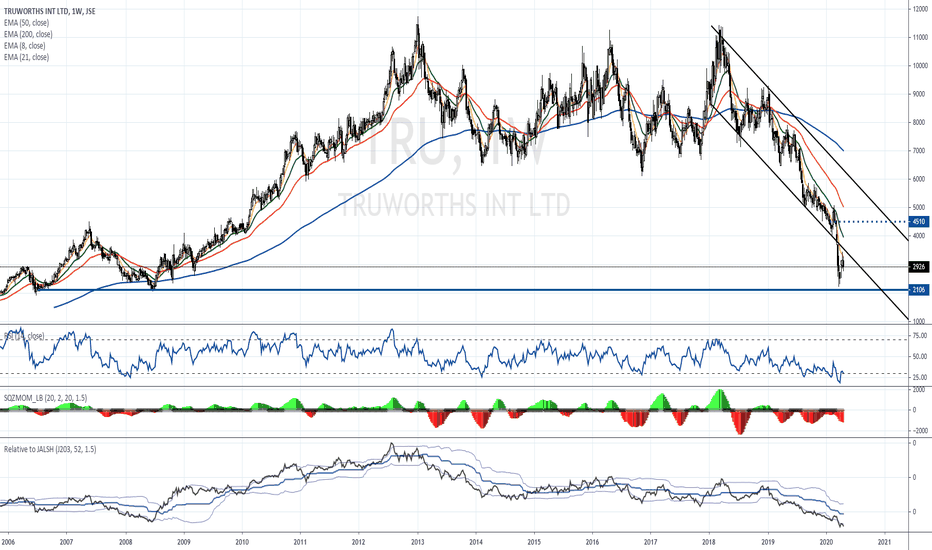Select the EMA (8, close) legend entry
932x550 pixels.
[x=25, y=46]
